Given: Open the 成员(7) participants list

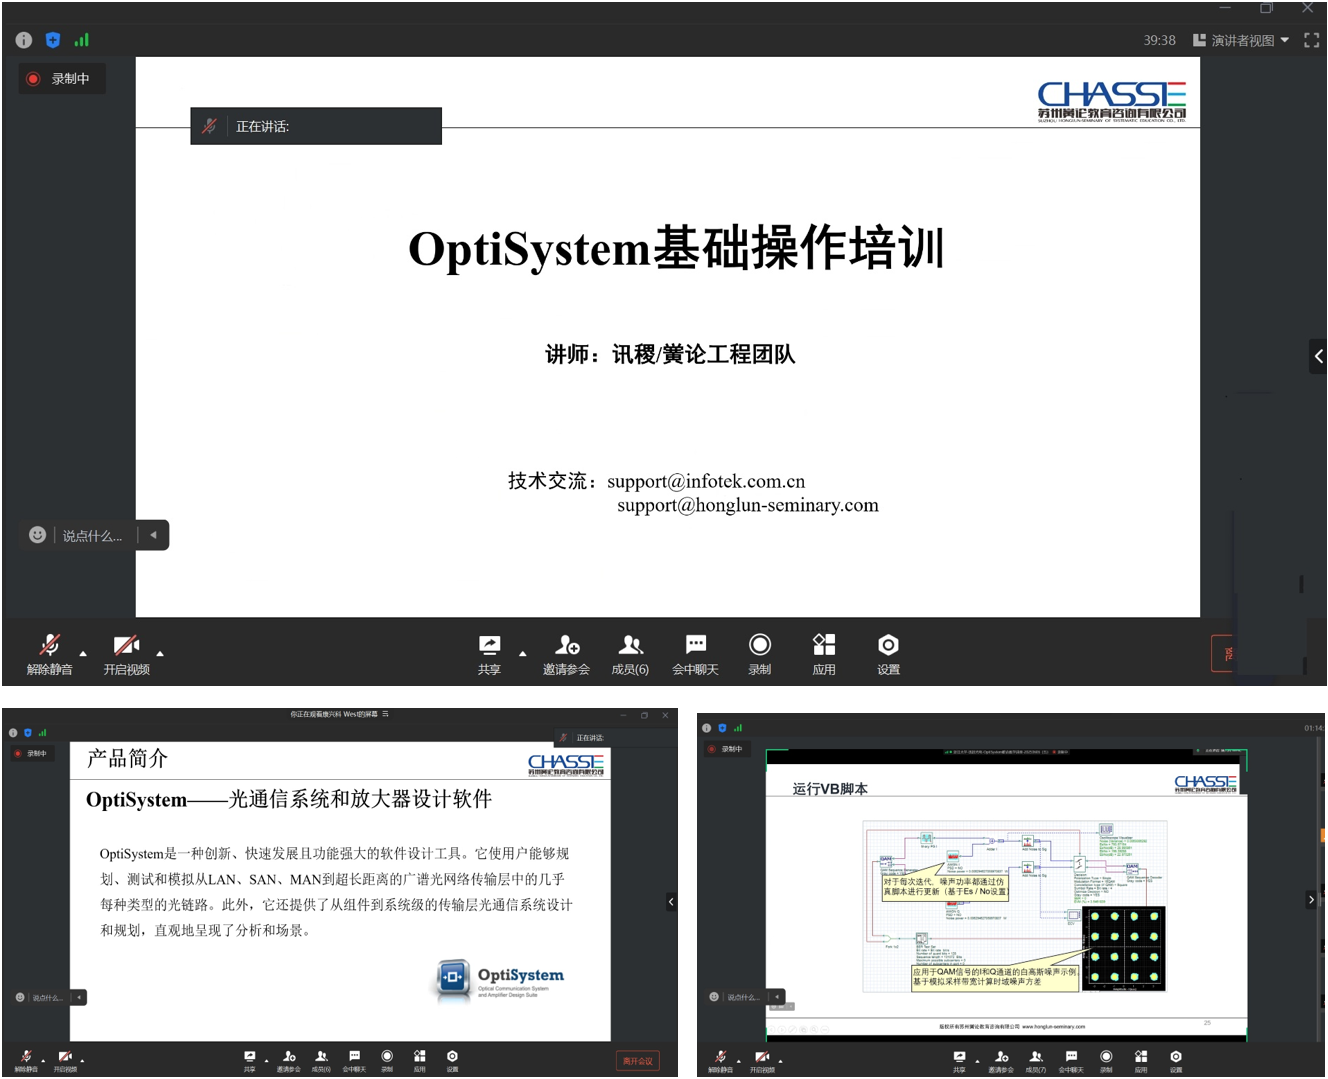Looking at the screenshot, I should coord(1036,1060).
